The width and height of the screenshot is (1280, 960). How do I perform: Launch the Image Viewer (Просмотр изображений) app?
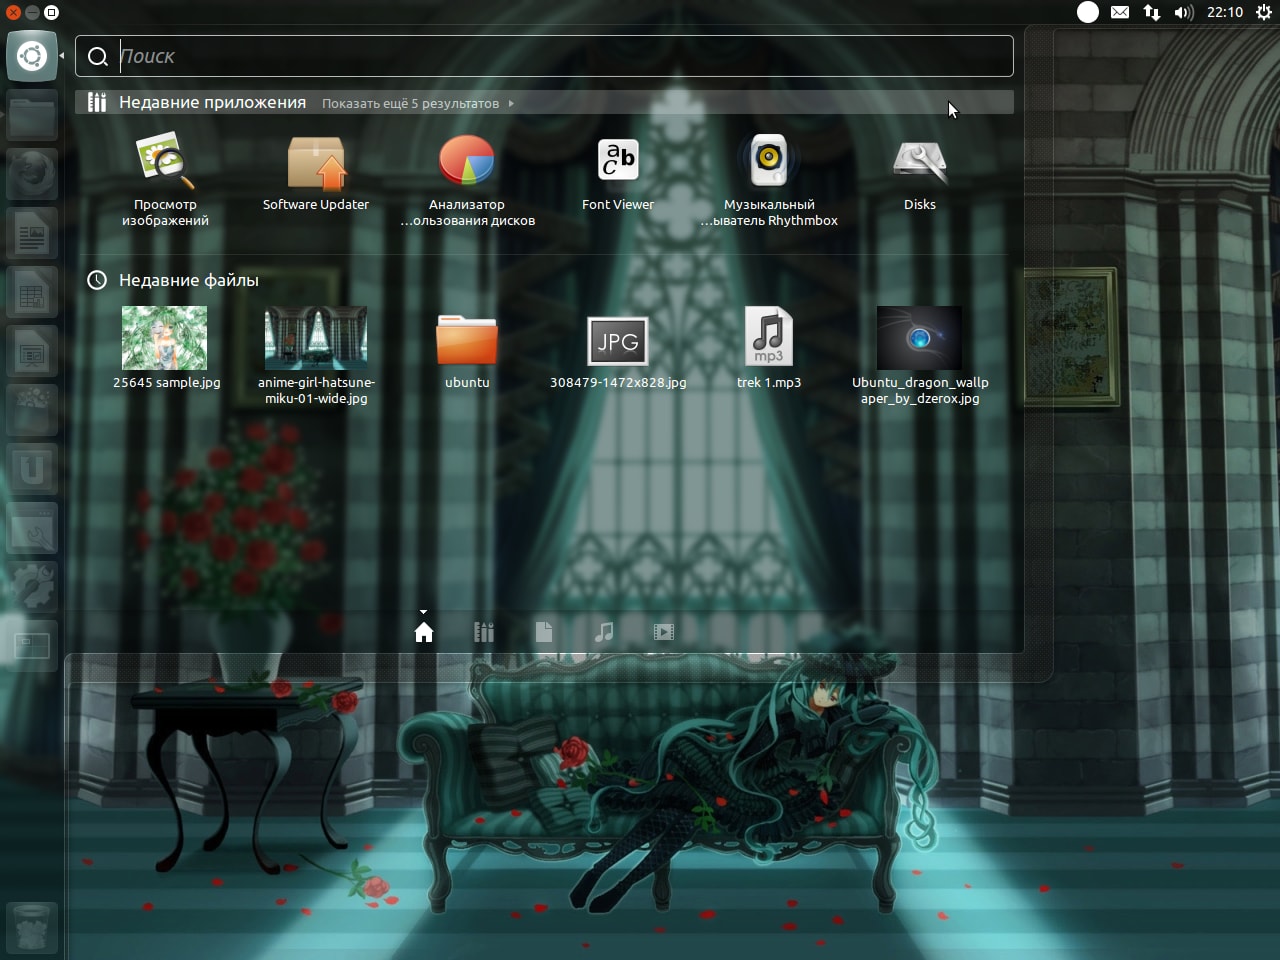pyautogui.click(x=165, y=181)
